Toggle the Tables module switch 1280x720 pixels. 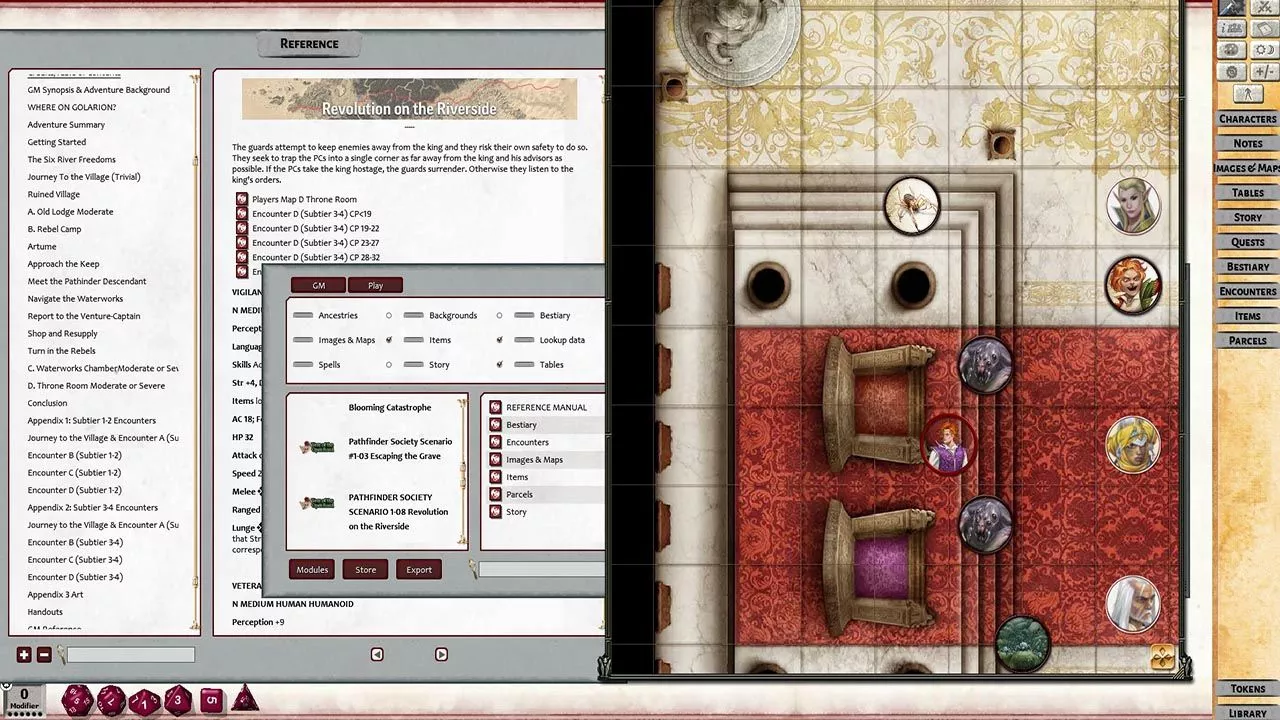(x=524, y=365)
